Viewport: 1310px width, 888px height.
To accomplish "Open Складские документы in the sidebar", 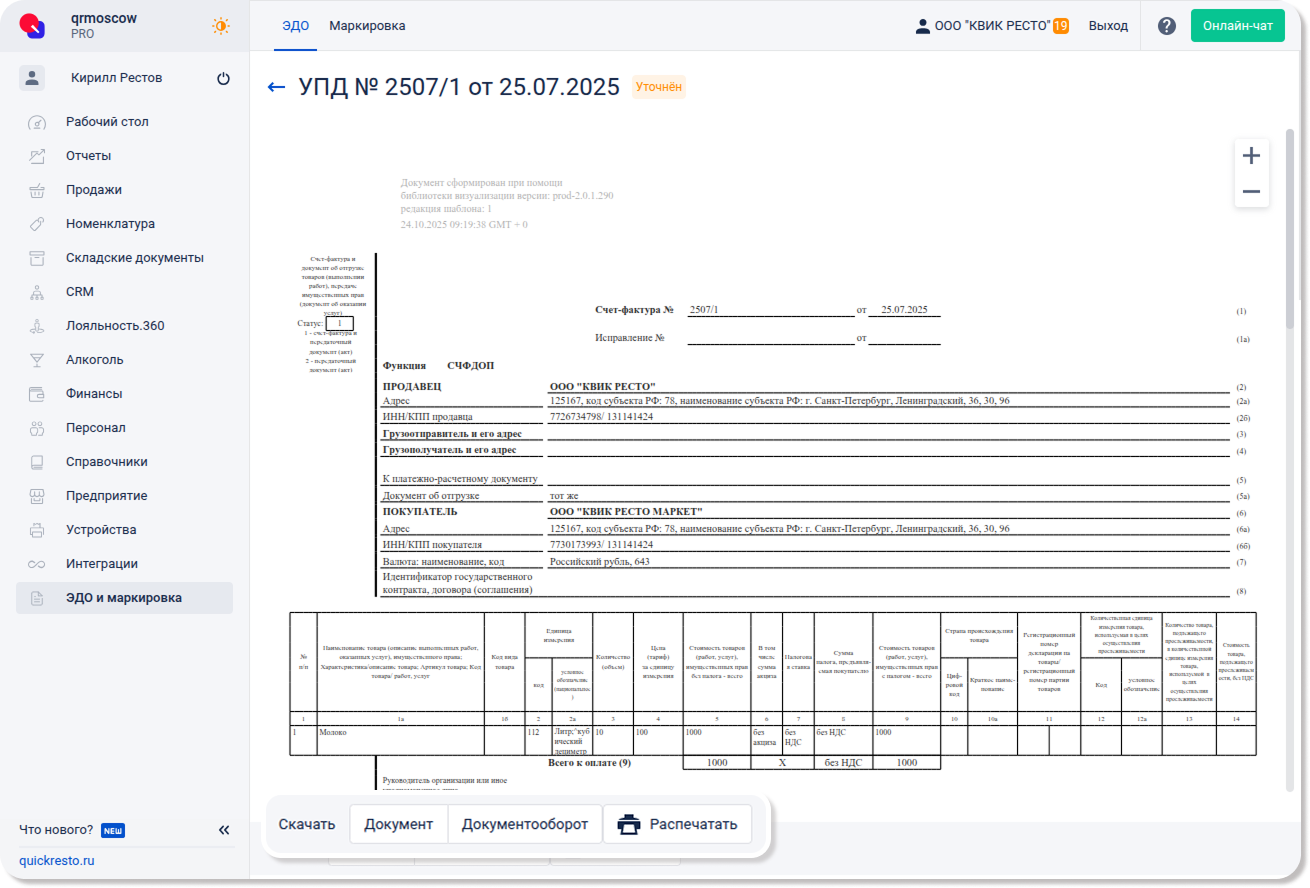I will point(134,258).
